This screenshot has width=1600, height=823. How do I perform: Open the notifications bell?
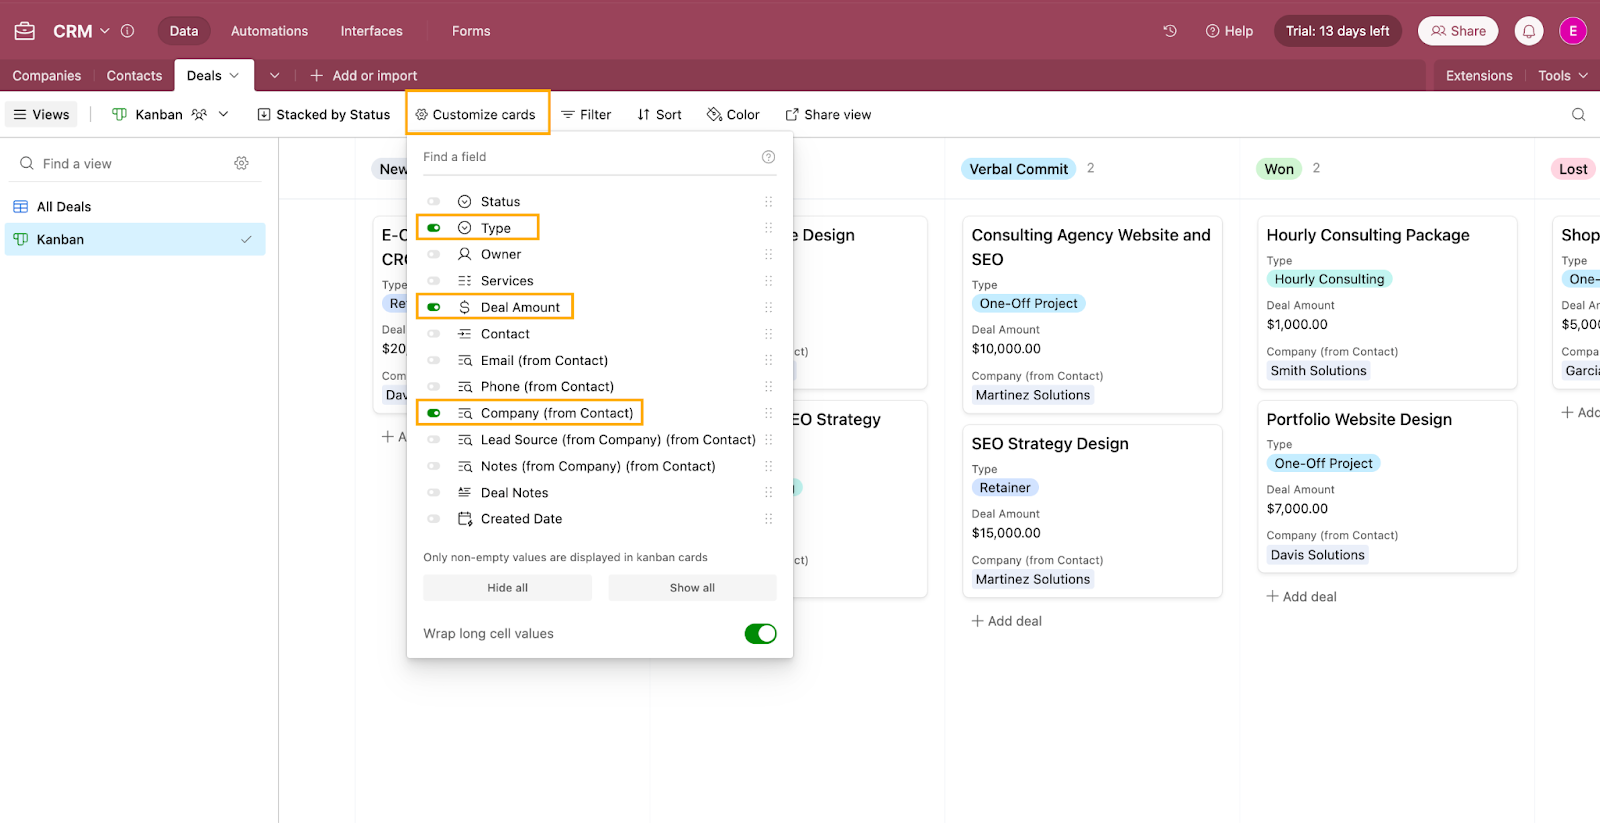point(1529,31)
